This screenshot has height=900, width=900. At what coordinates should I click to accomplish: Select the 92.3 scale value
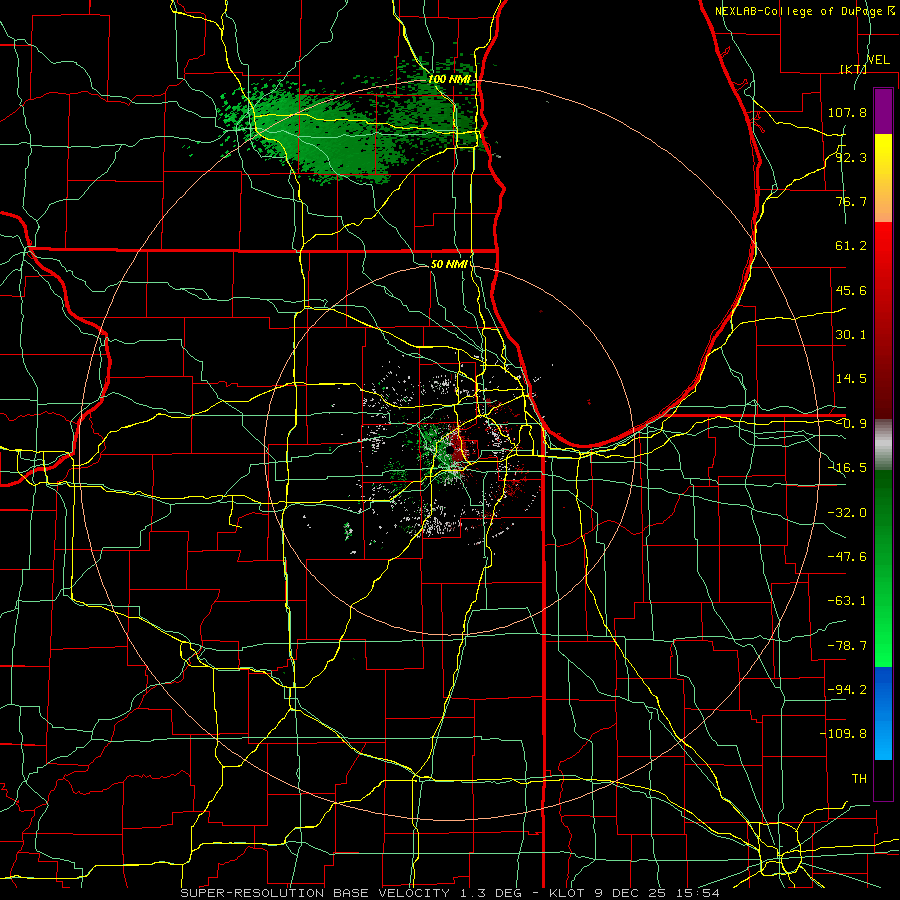pyautogui.click(x=851, y=157)
